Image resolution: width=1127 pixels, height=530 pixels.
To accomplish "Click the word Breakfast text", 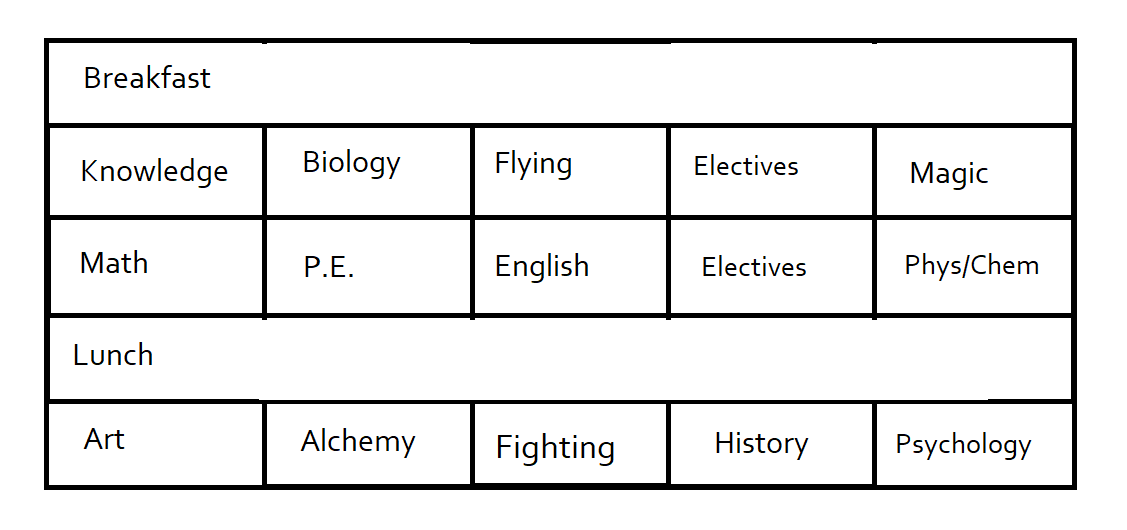I will [x=147, y=78].
